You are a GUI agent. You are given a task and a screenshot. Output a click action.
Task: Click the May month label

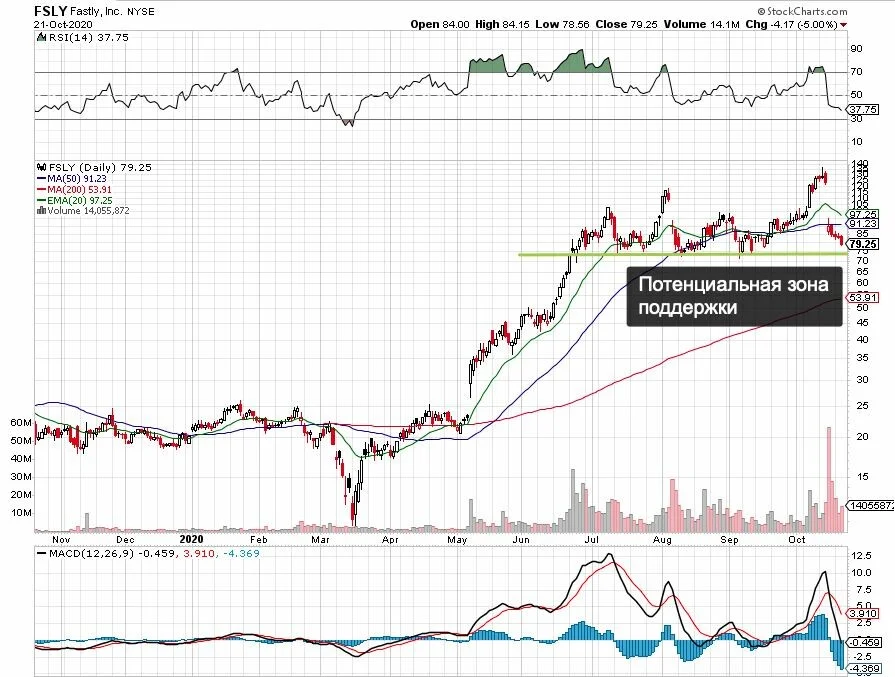pos(457,539)
